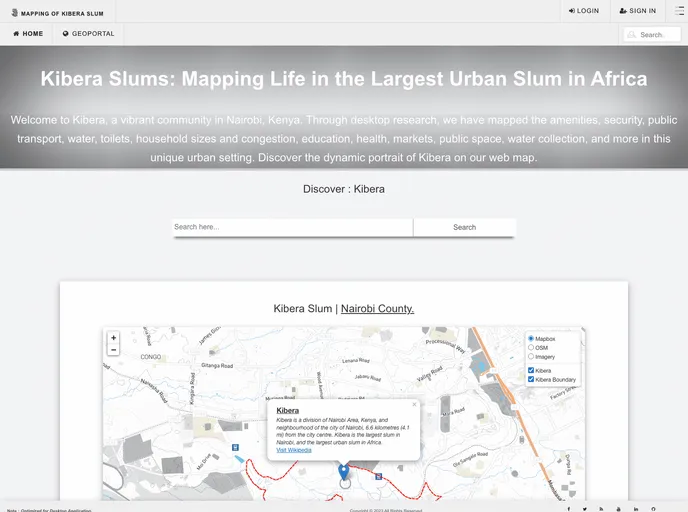The height and width of the screenshot is (512, 688).
Task: Zoom out the map with the minus button
Action: point(113,350)
